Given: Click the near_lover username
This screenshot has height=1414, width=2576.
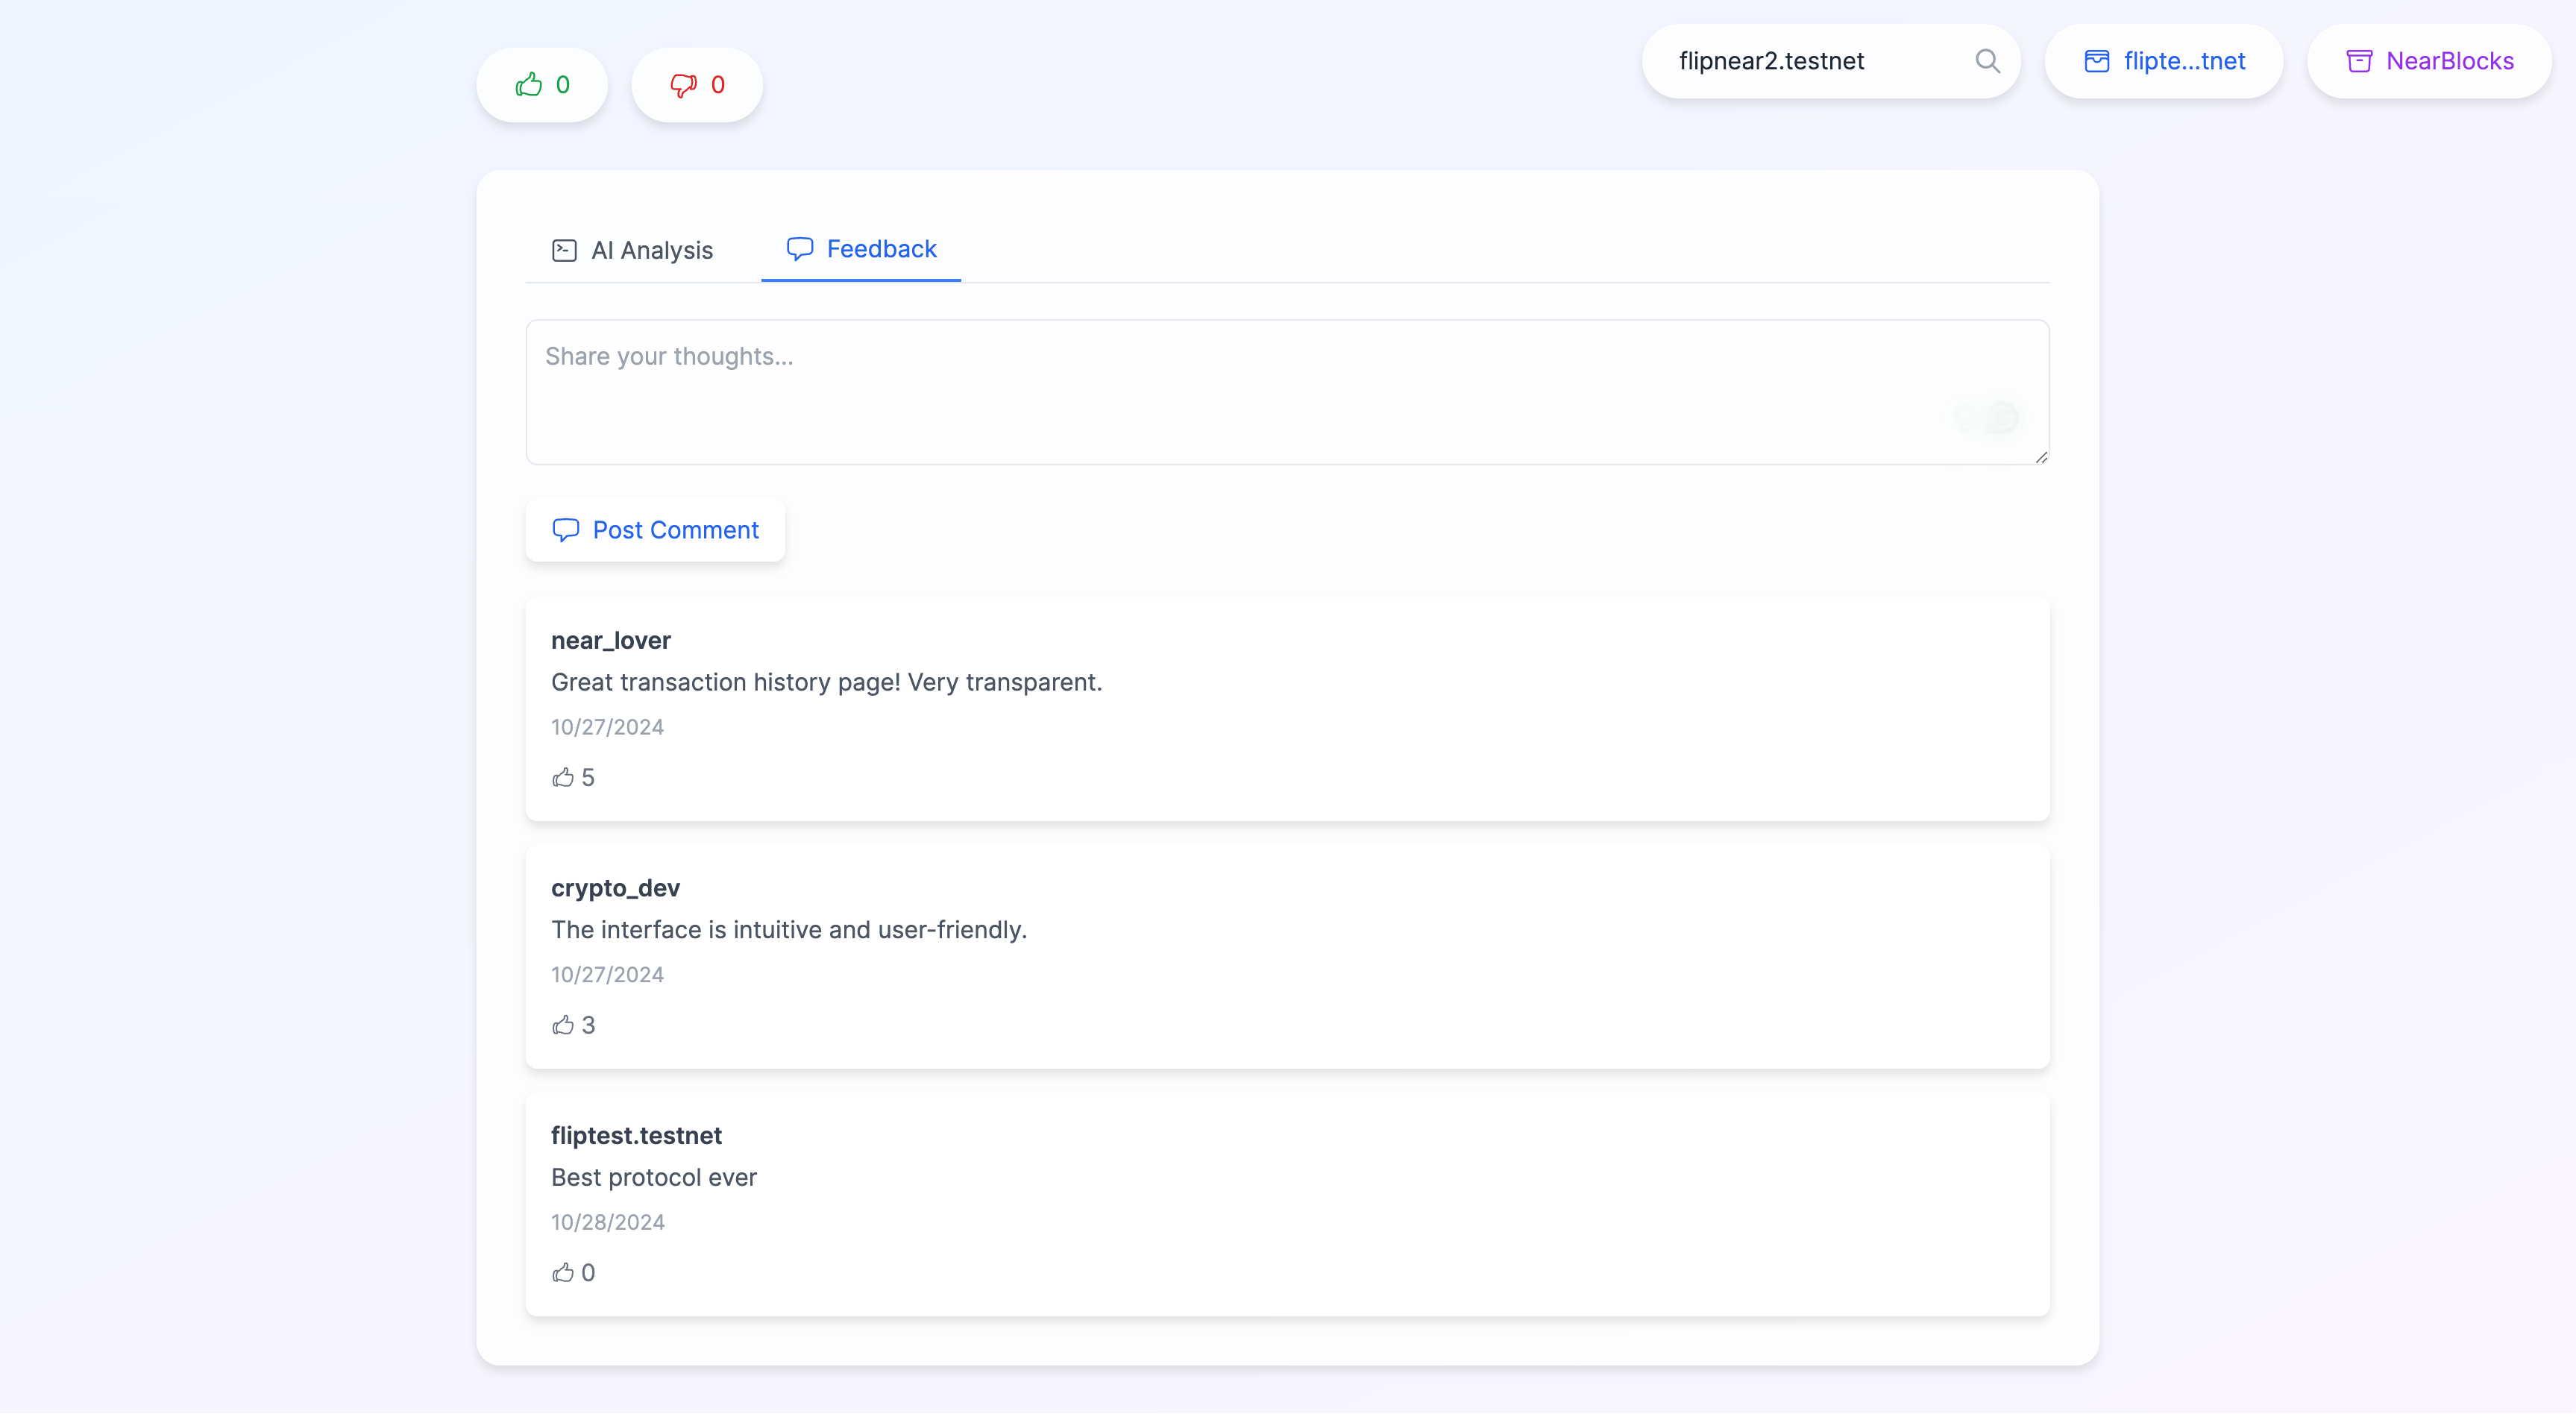Looking at the screenshot, I should [610, 640].
